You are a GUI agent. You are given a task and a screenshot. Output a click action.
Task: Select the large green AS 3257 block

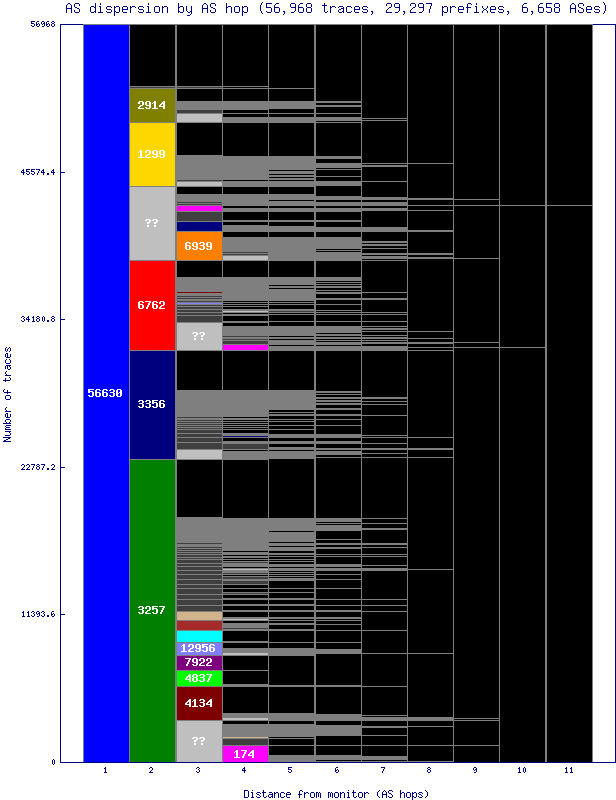[x=152, y=609]
